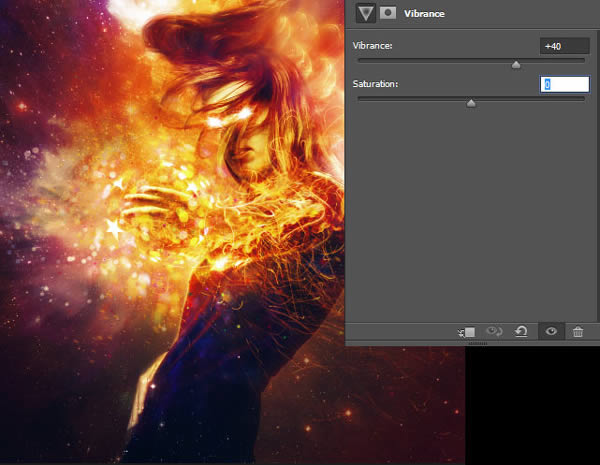
Task: Click the 'Vibrance:' label text
Action: click(372, 46)
